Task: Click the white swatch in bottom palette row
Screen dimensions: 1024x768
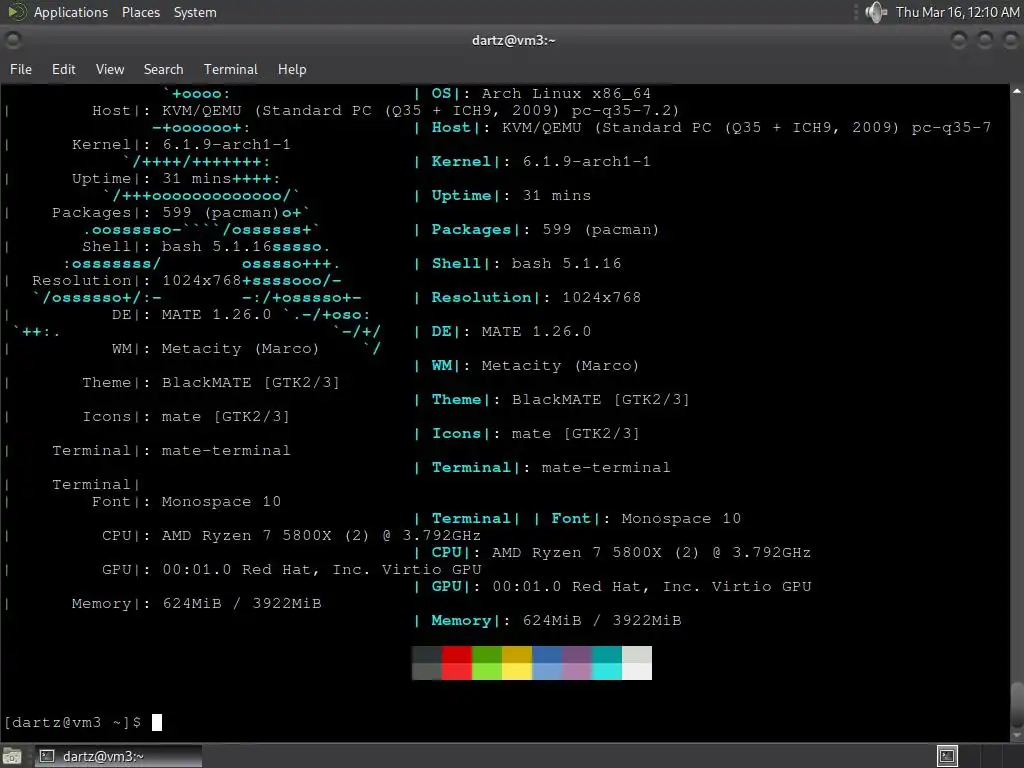Action: pyautogui.click(x=637, y=671)
